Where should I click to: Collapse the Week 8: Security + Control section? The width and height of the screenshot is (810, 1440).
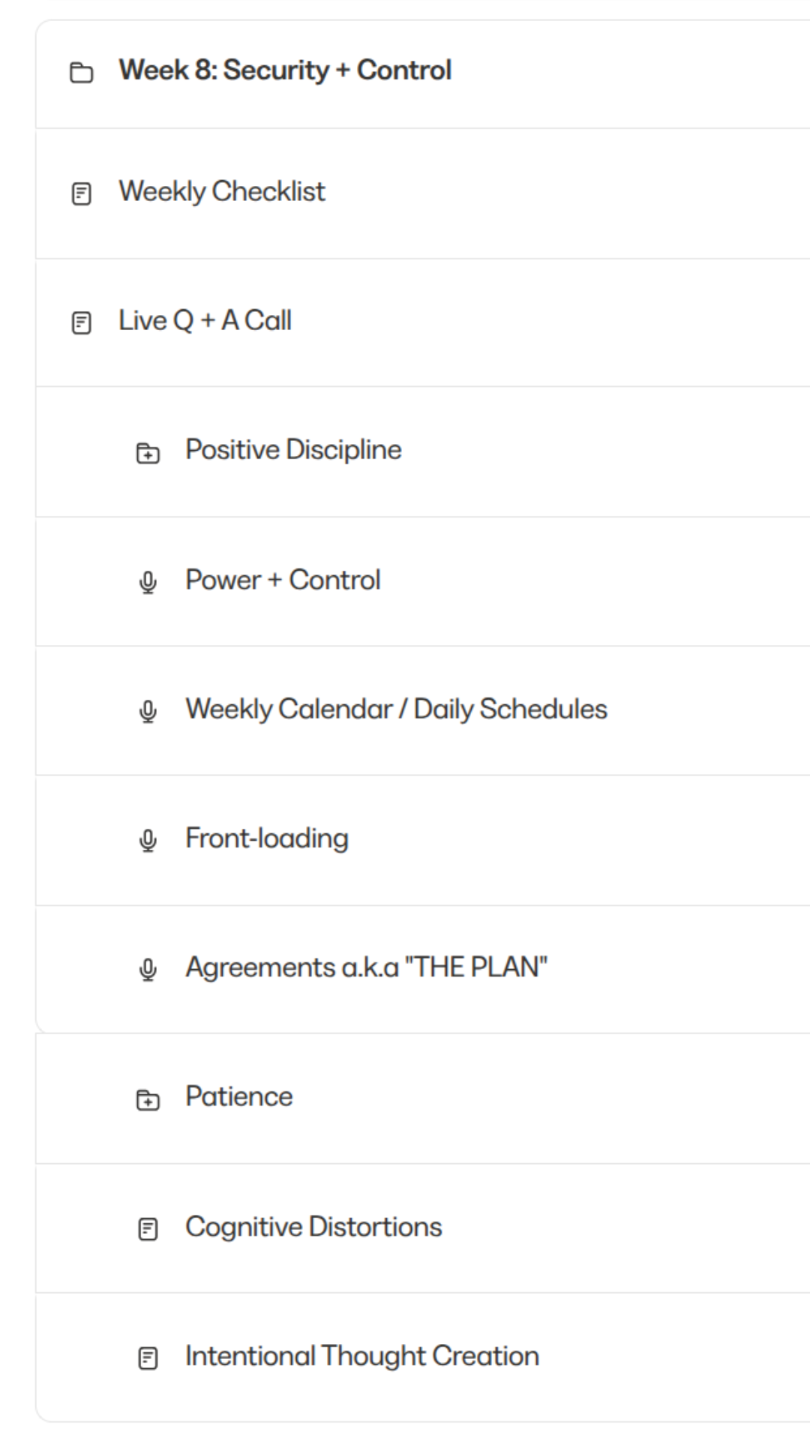click(285, 71)
